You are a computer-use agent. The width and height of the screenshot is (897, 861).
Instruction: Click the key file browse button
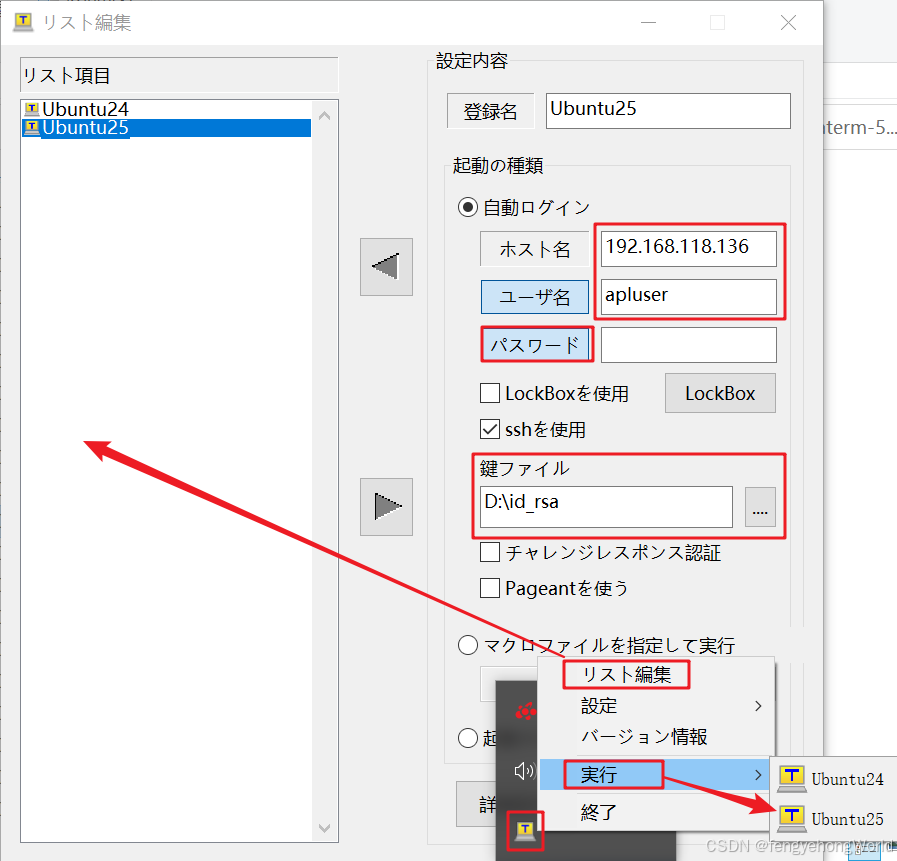pos(760,507)
